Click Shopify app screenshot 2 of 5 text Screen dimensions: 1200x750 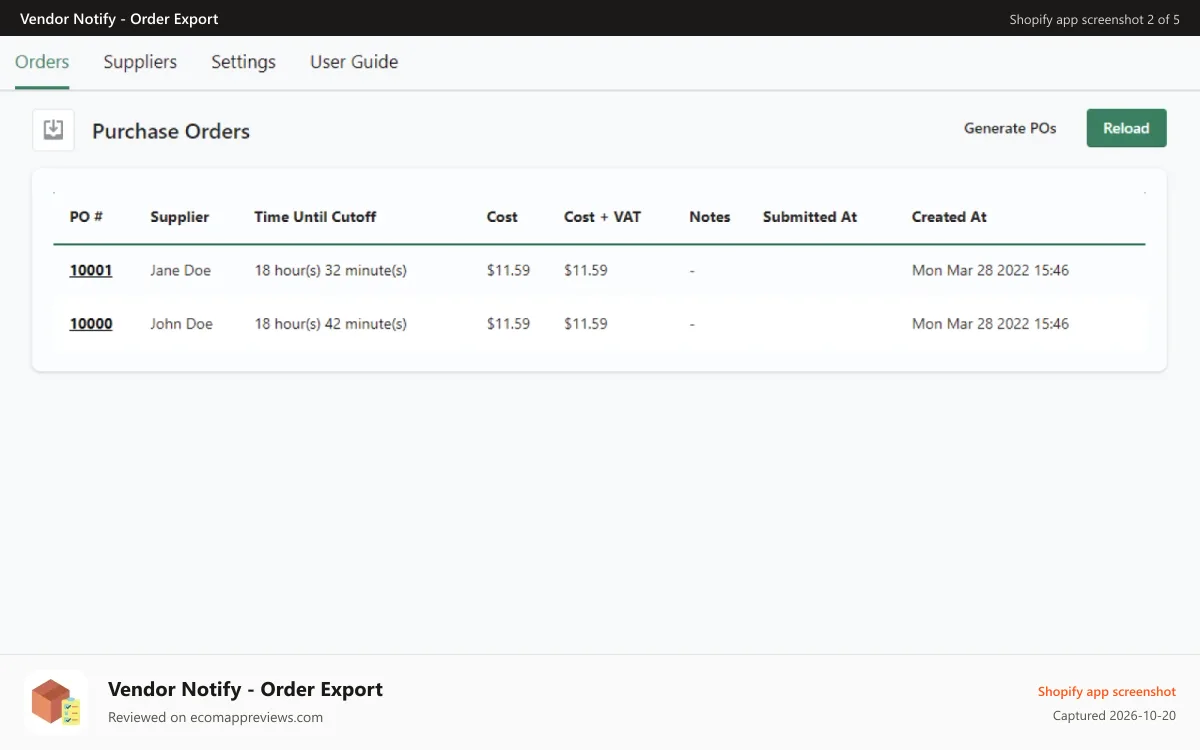(1095, 19)
